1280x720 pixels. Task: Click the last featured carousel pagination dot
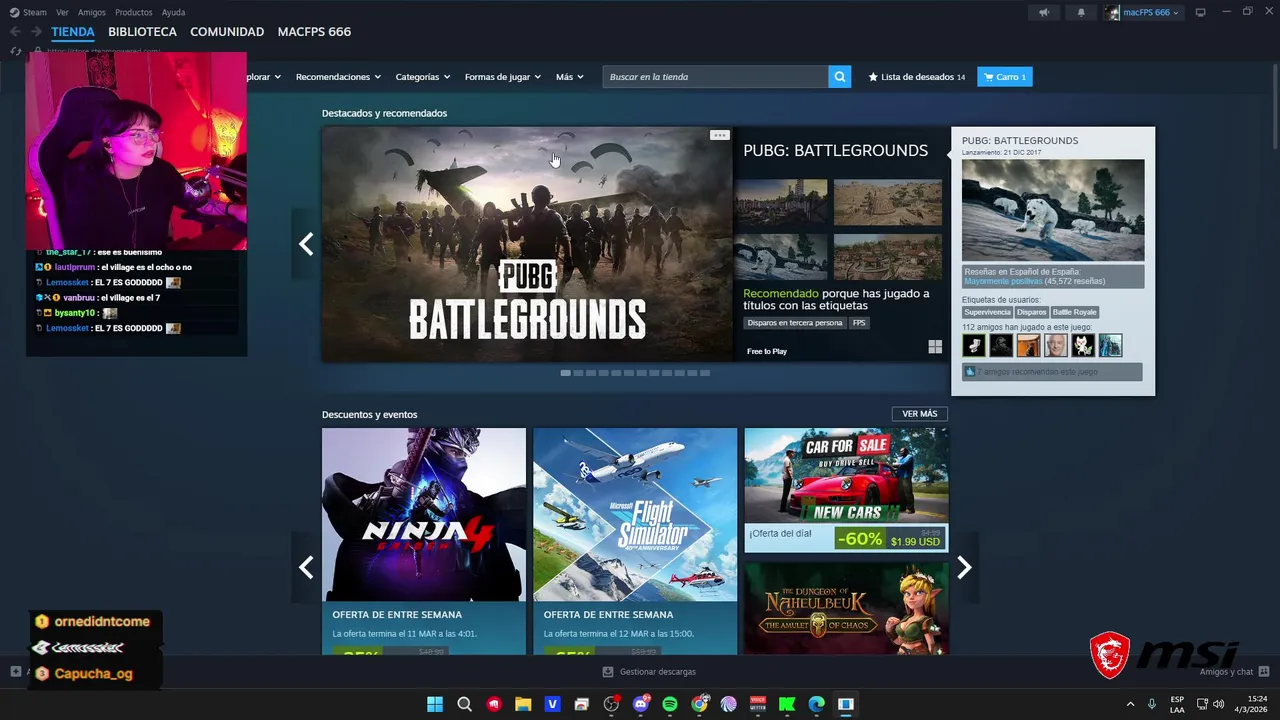(705, 373)
